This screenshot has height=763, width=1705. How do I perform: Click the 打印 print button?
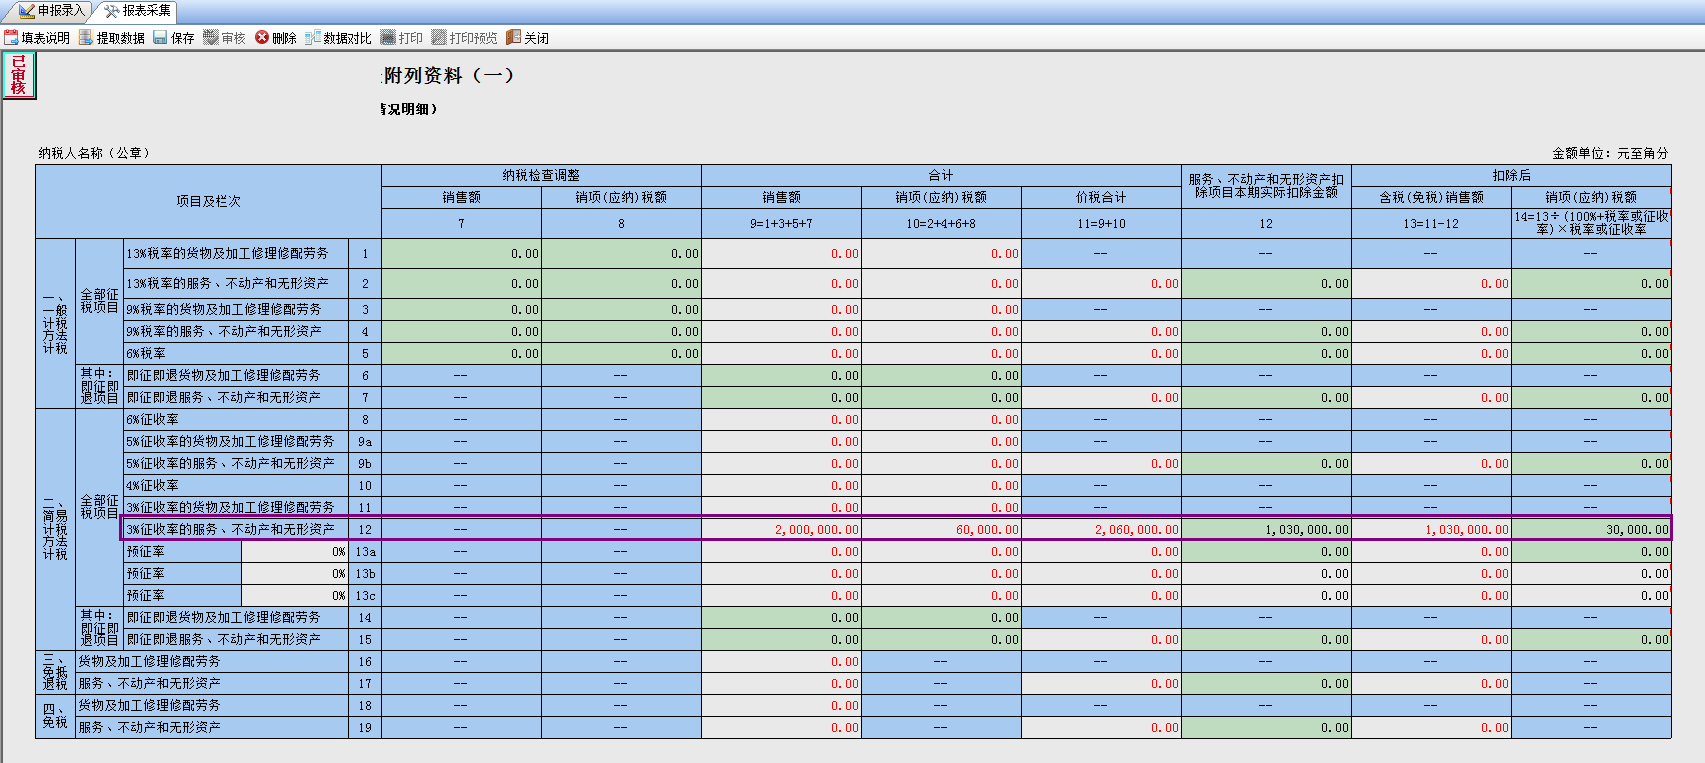tap(402, 38)
